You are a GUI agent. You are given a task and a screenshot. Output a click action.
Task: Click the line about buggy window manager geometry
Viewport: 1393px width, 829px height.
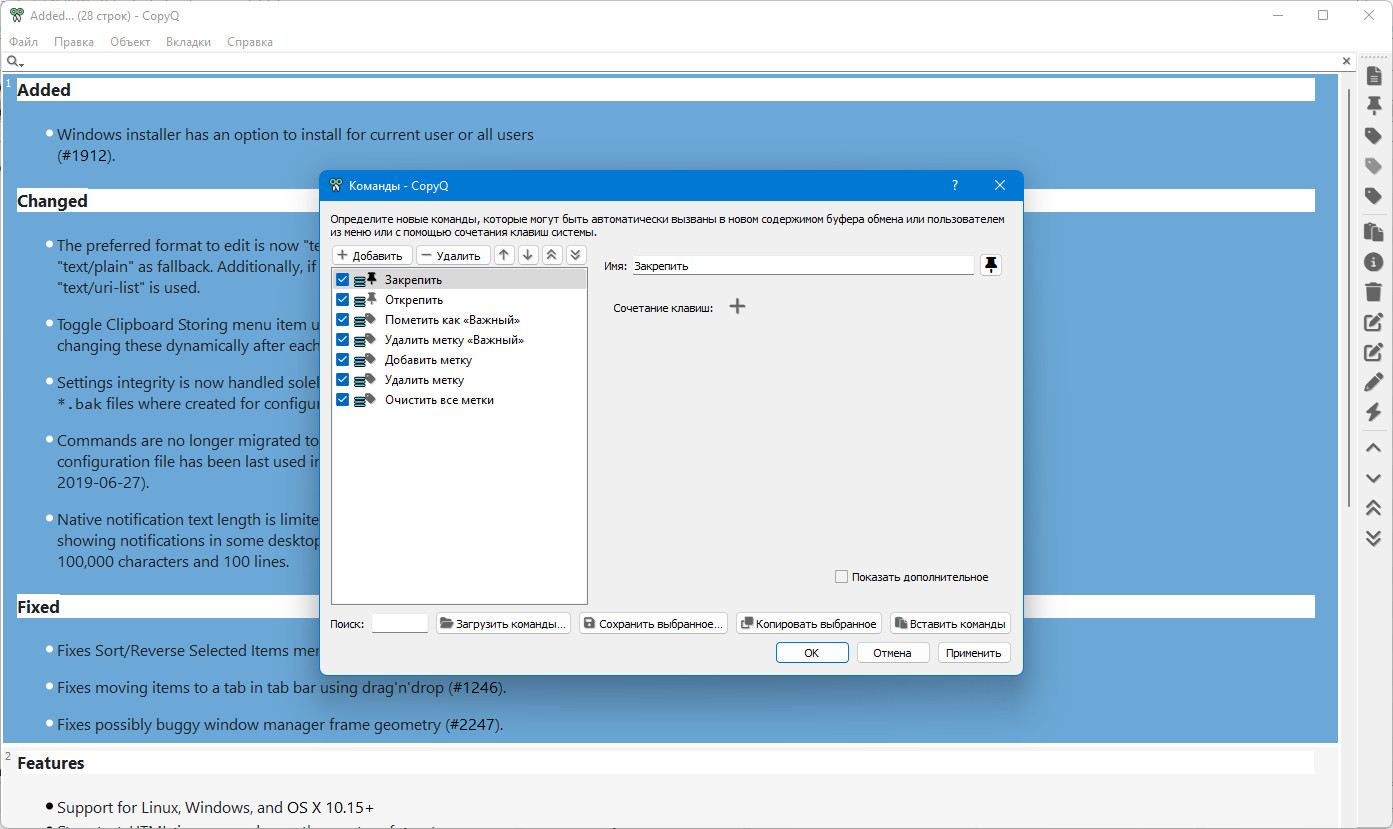pyautogui.click(x=280, y=724)
